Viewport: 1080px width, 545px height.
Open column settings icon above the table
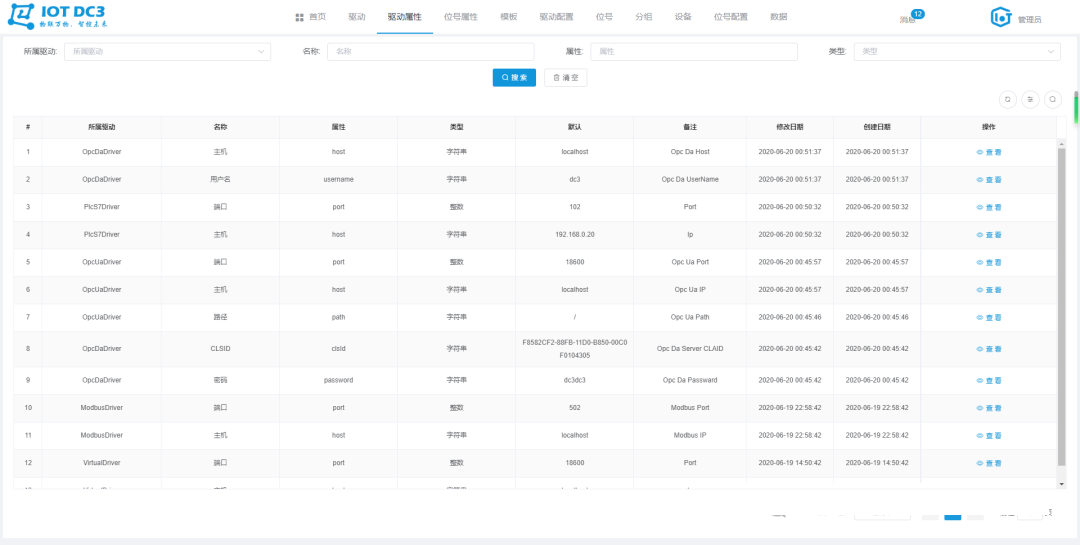(x=1030, y=99)
